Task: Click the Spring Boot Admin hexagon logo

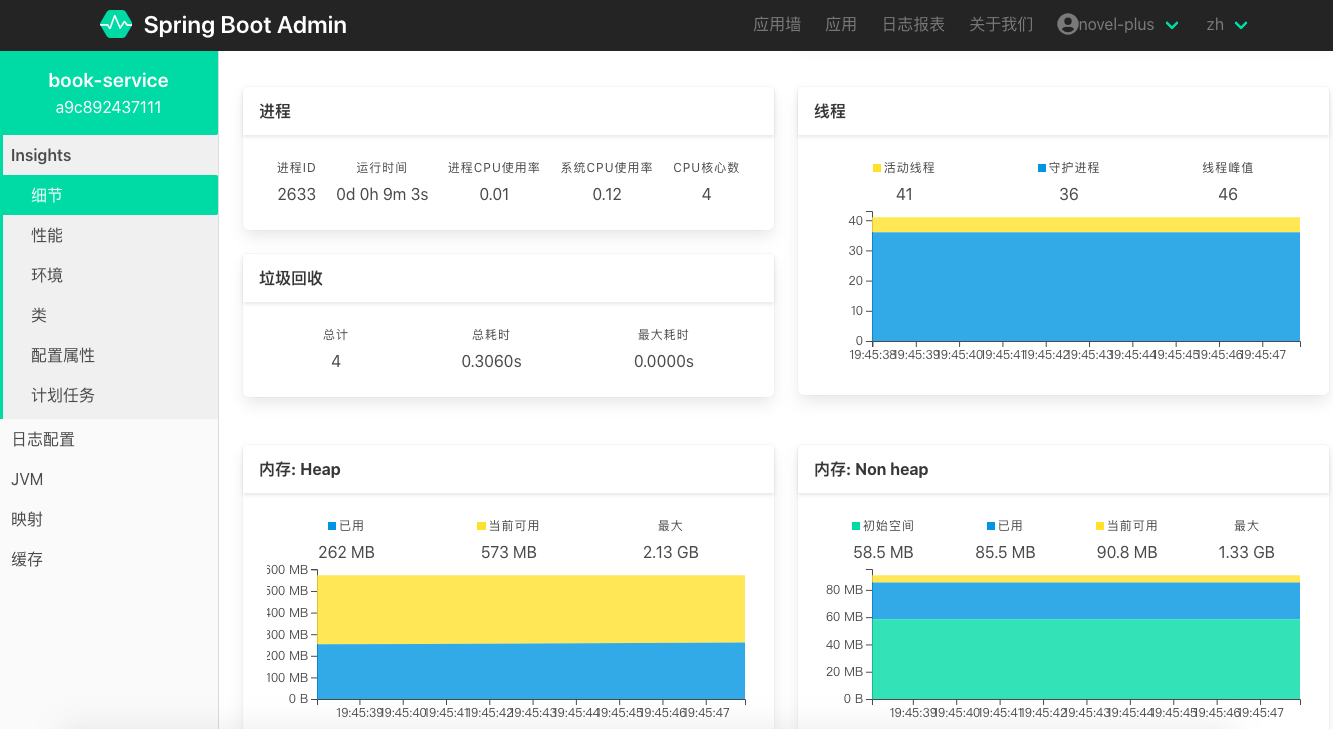Action: click(x=116, y=25)
